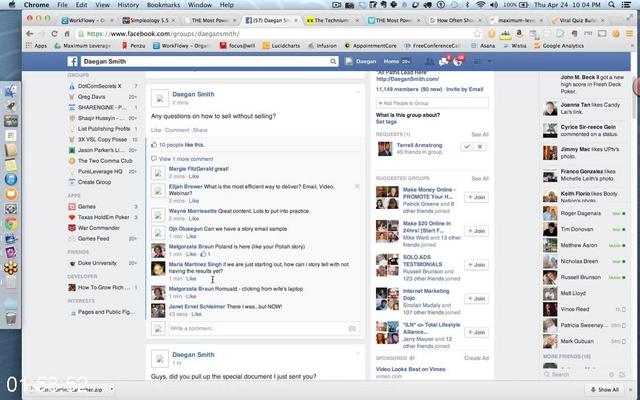Click the browser home icon
The width and height of the screenshot is (640, 400).
67,34
